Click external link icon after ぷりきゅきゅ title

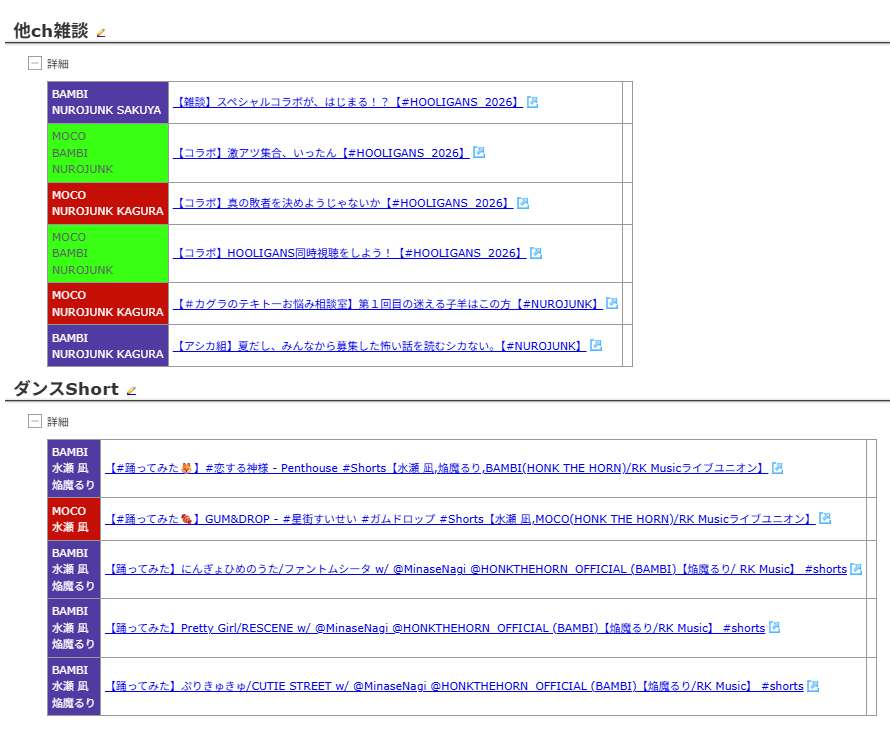point(813,685)
